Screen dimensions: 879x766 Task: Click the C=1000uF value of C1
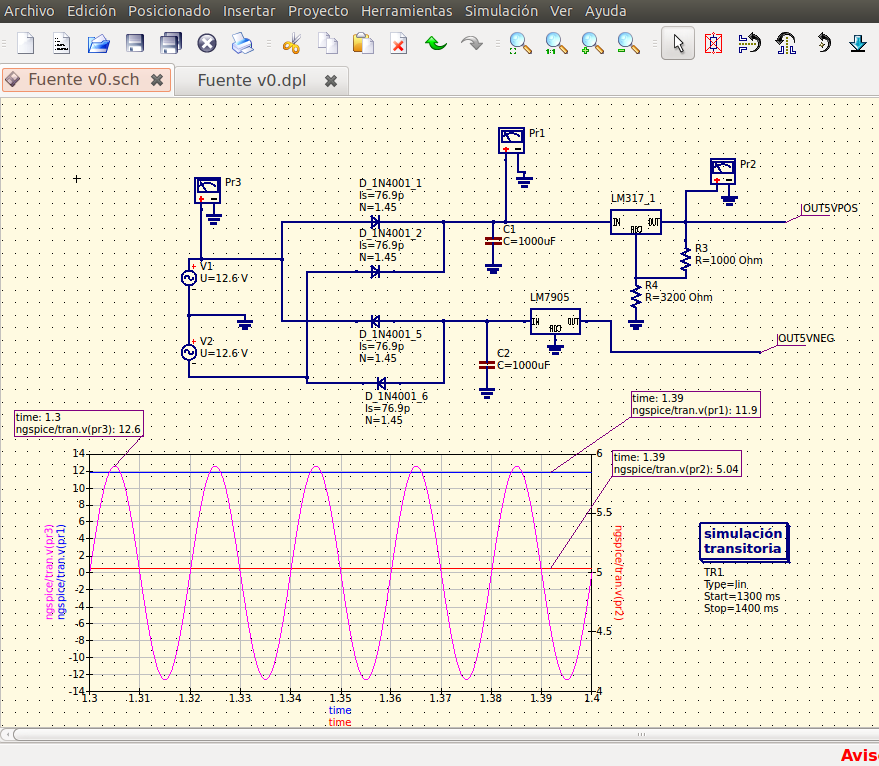pyautogui.click(x=529, y=241)
